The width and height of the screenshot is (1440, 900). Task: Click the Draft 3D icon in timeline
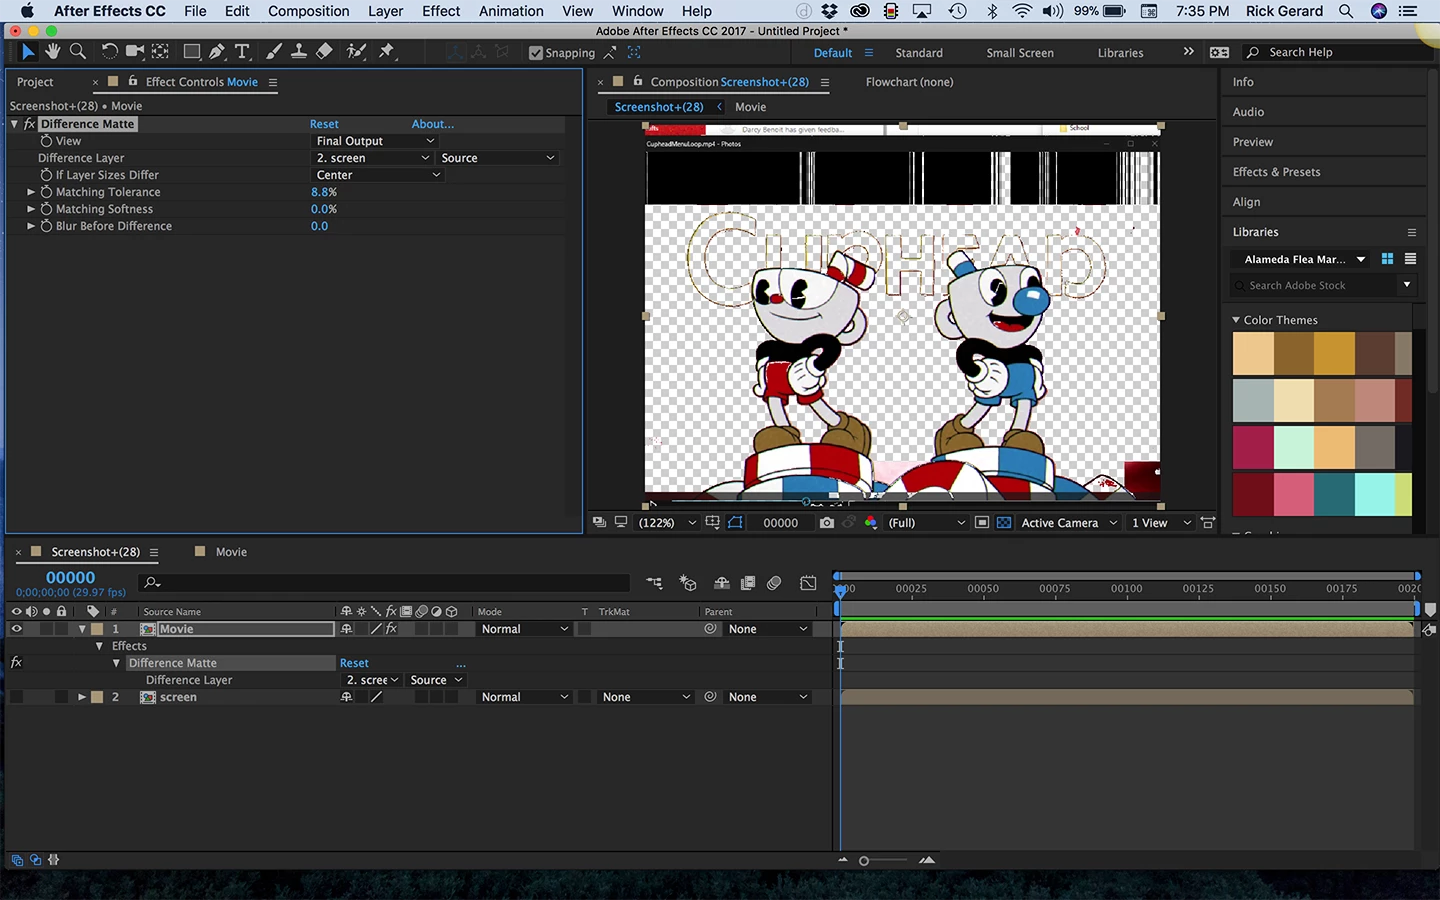[688, 583]
